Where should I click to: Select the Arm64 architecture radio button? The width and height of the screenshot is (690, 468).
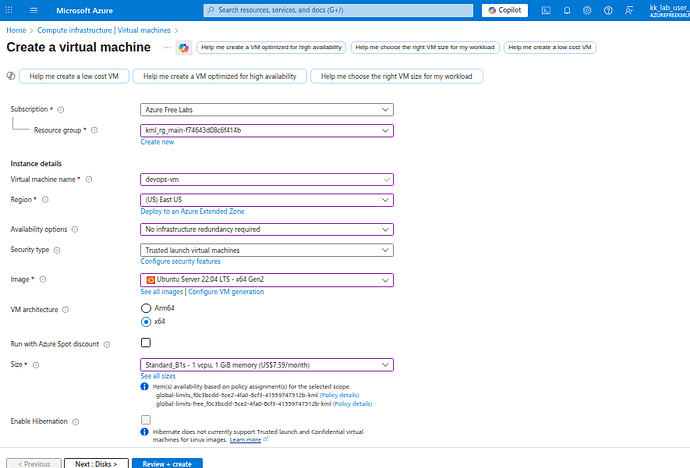146,308
